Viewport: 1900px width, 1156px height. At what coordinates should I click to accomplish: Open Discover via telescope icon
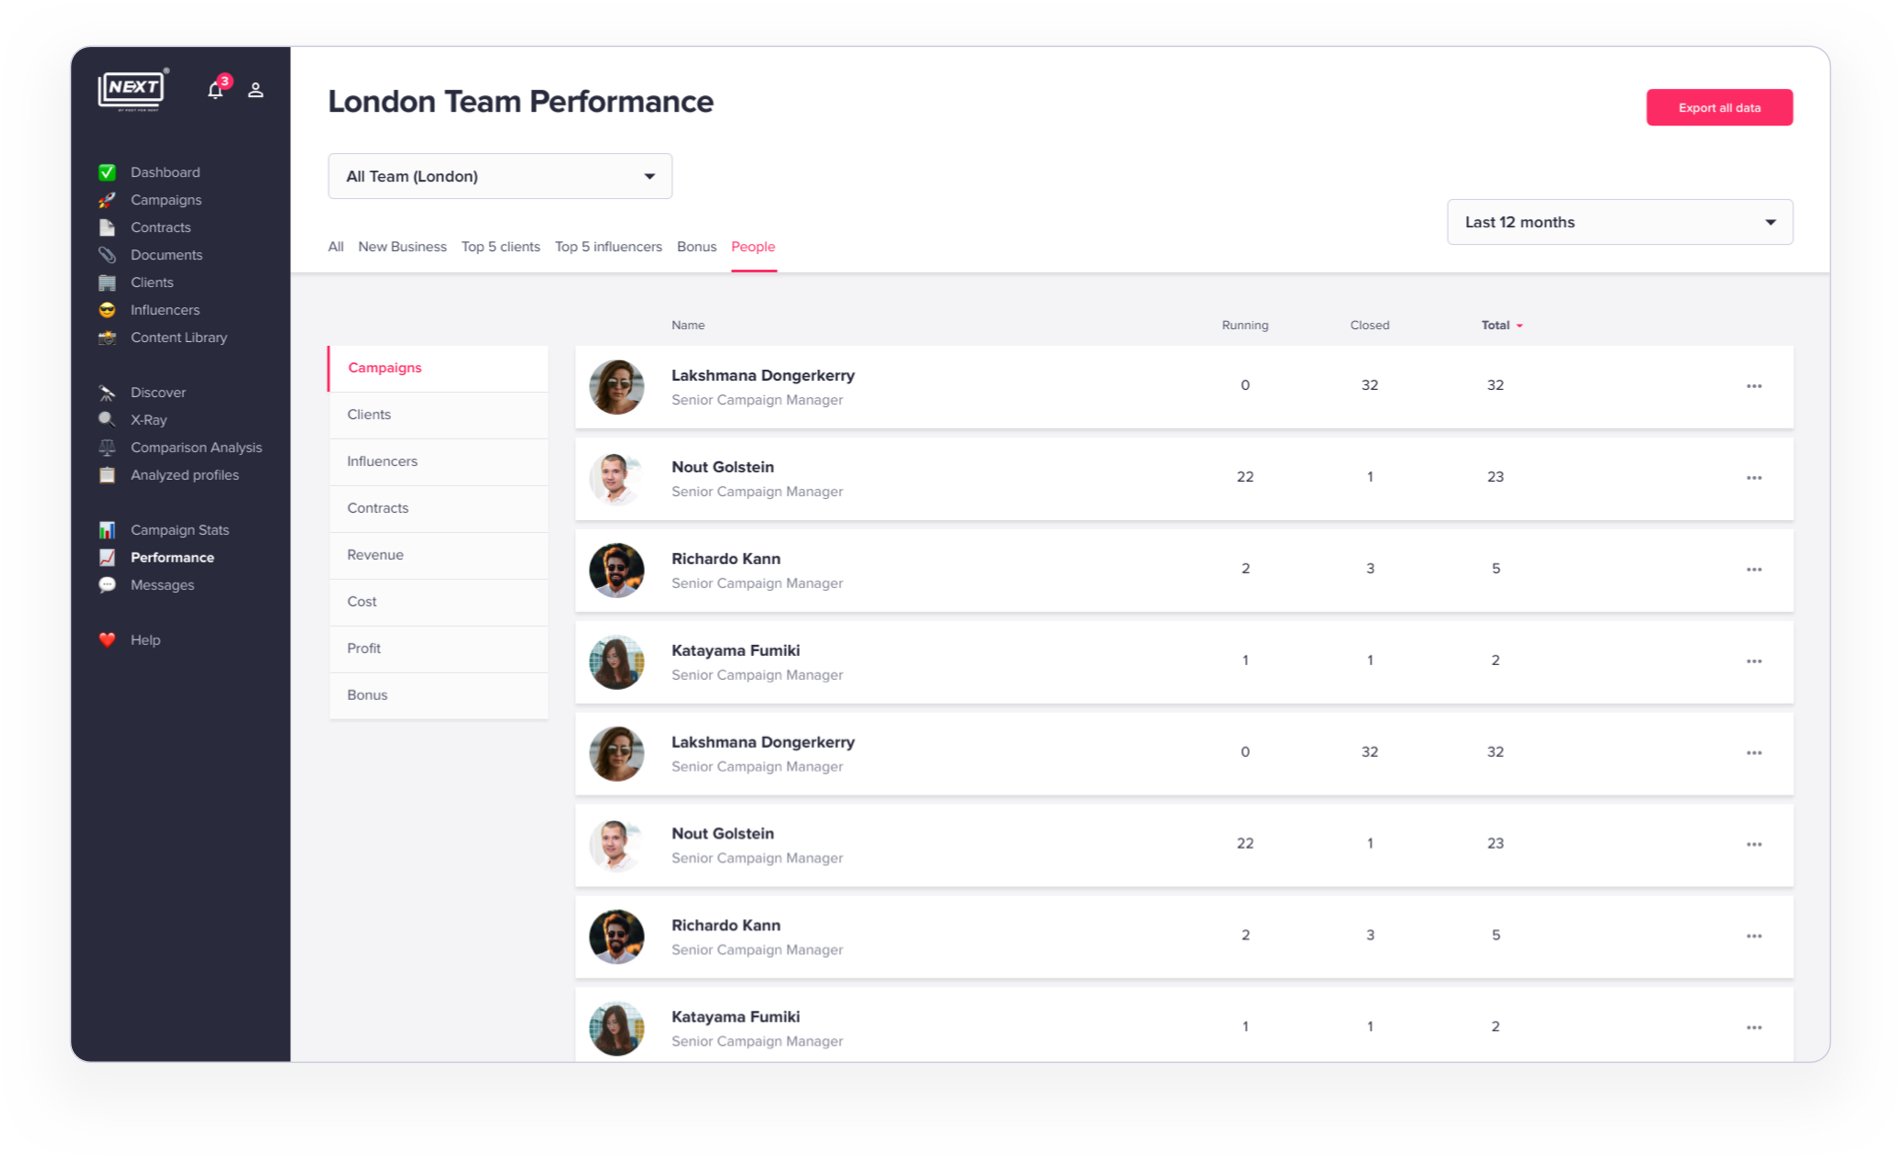(x=107, y=393)
